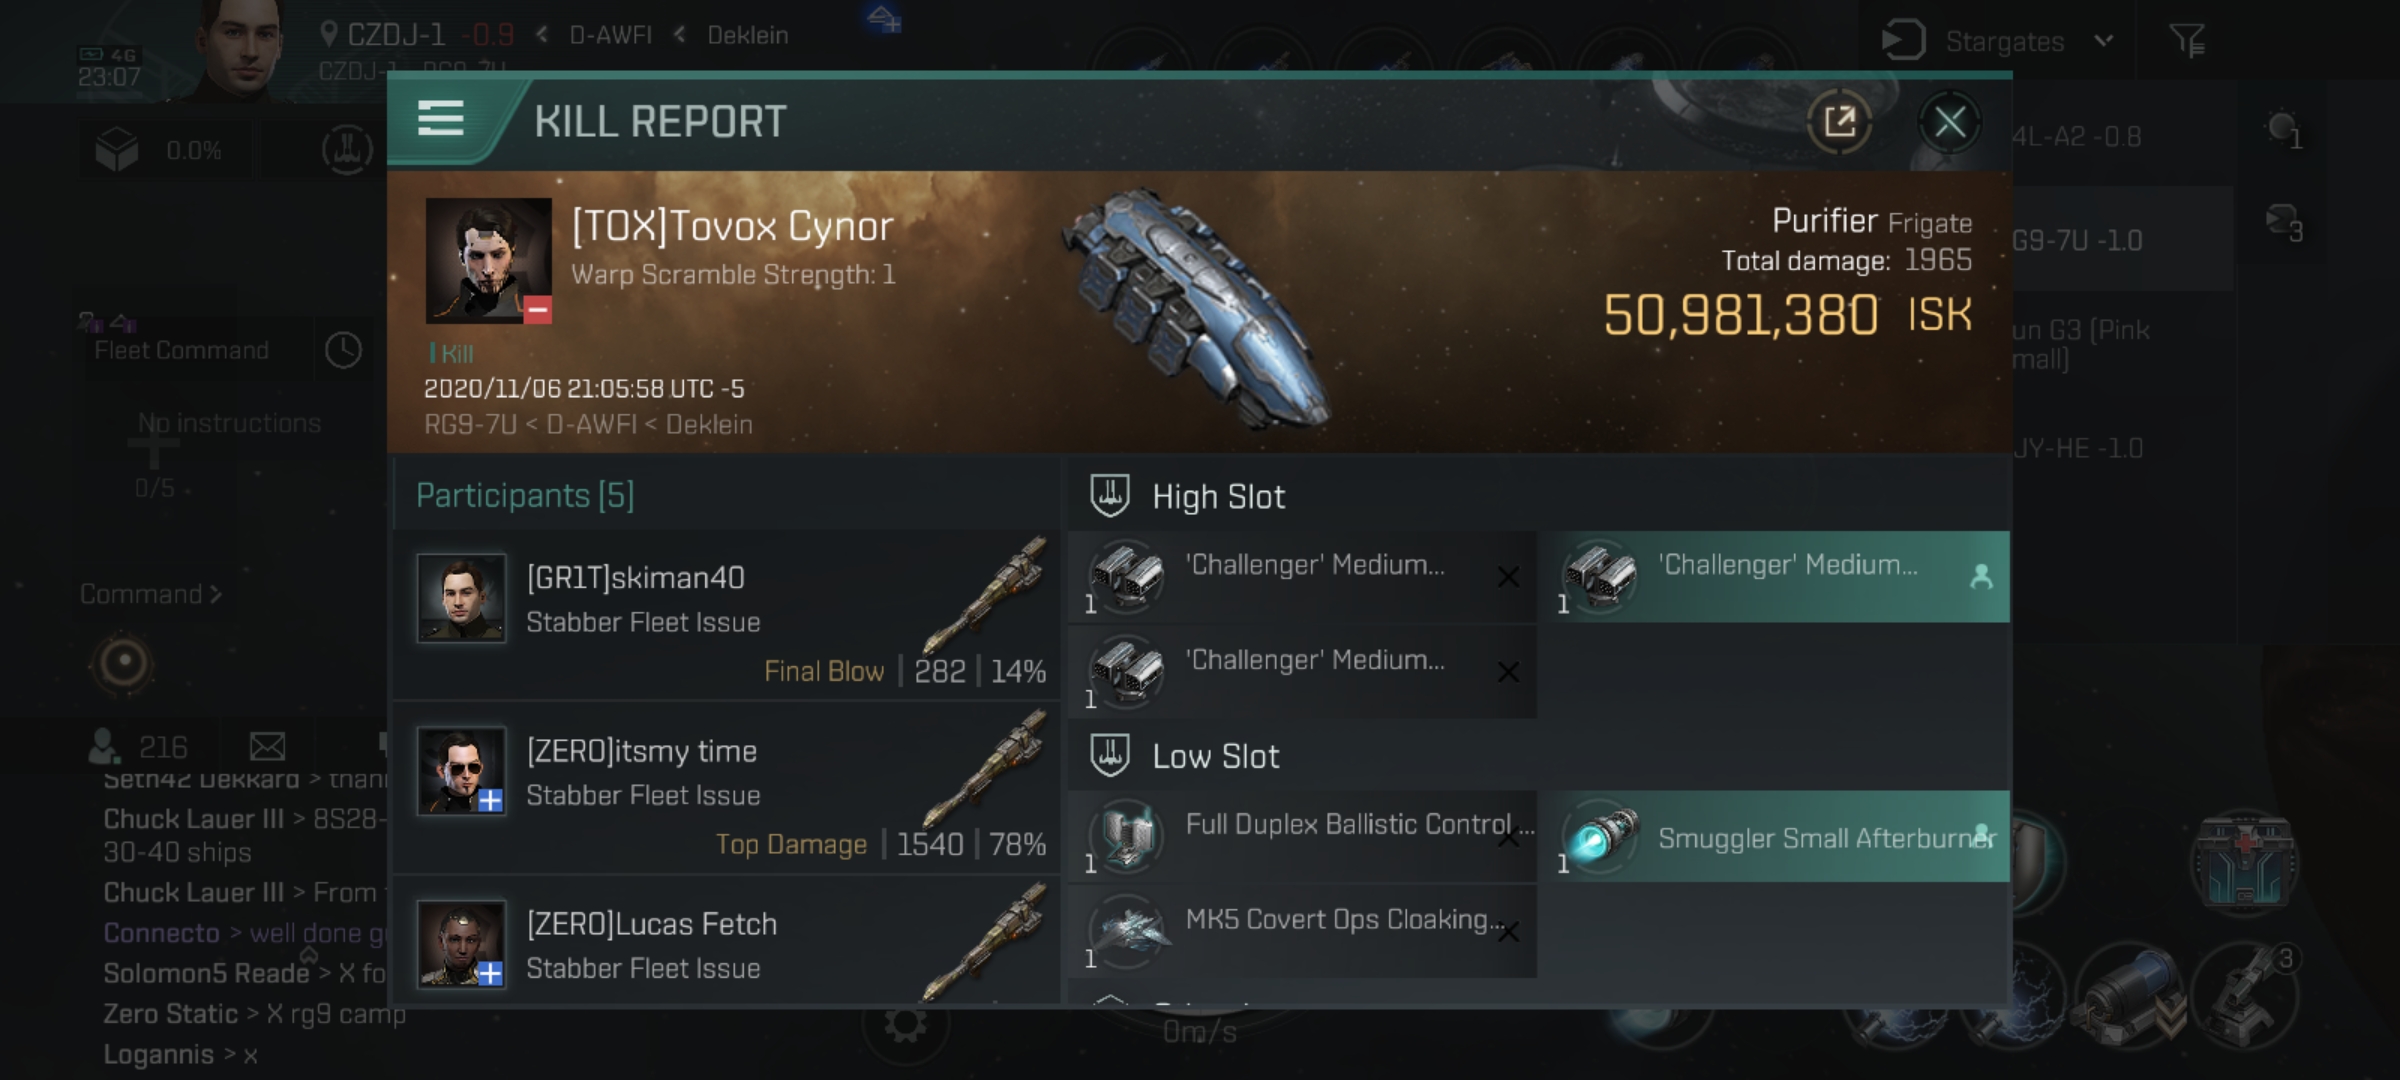Click the Full Duplex Ballistic Control icon
Image resolution: width=2400 pixels, height=1080 pixels.
[1126, 834]
